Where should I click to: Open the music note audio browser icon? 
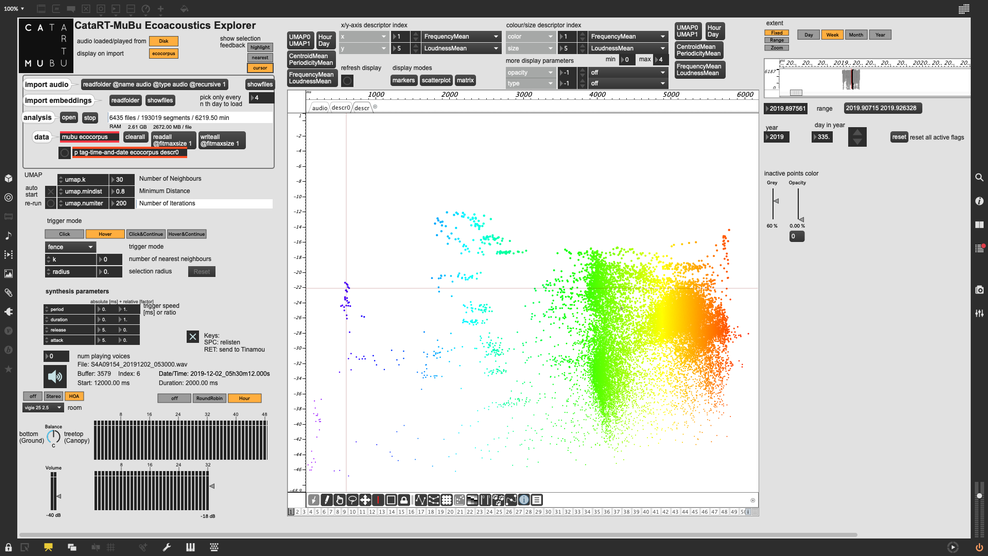9,236
